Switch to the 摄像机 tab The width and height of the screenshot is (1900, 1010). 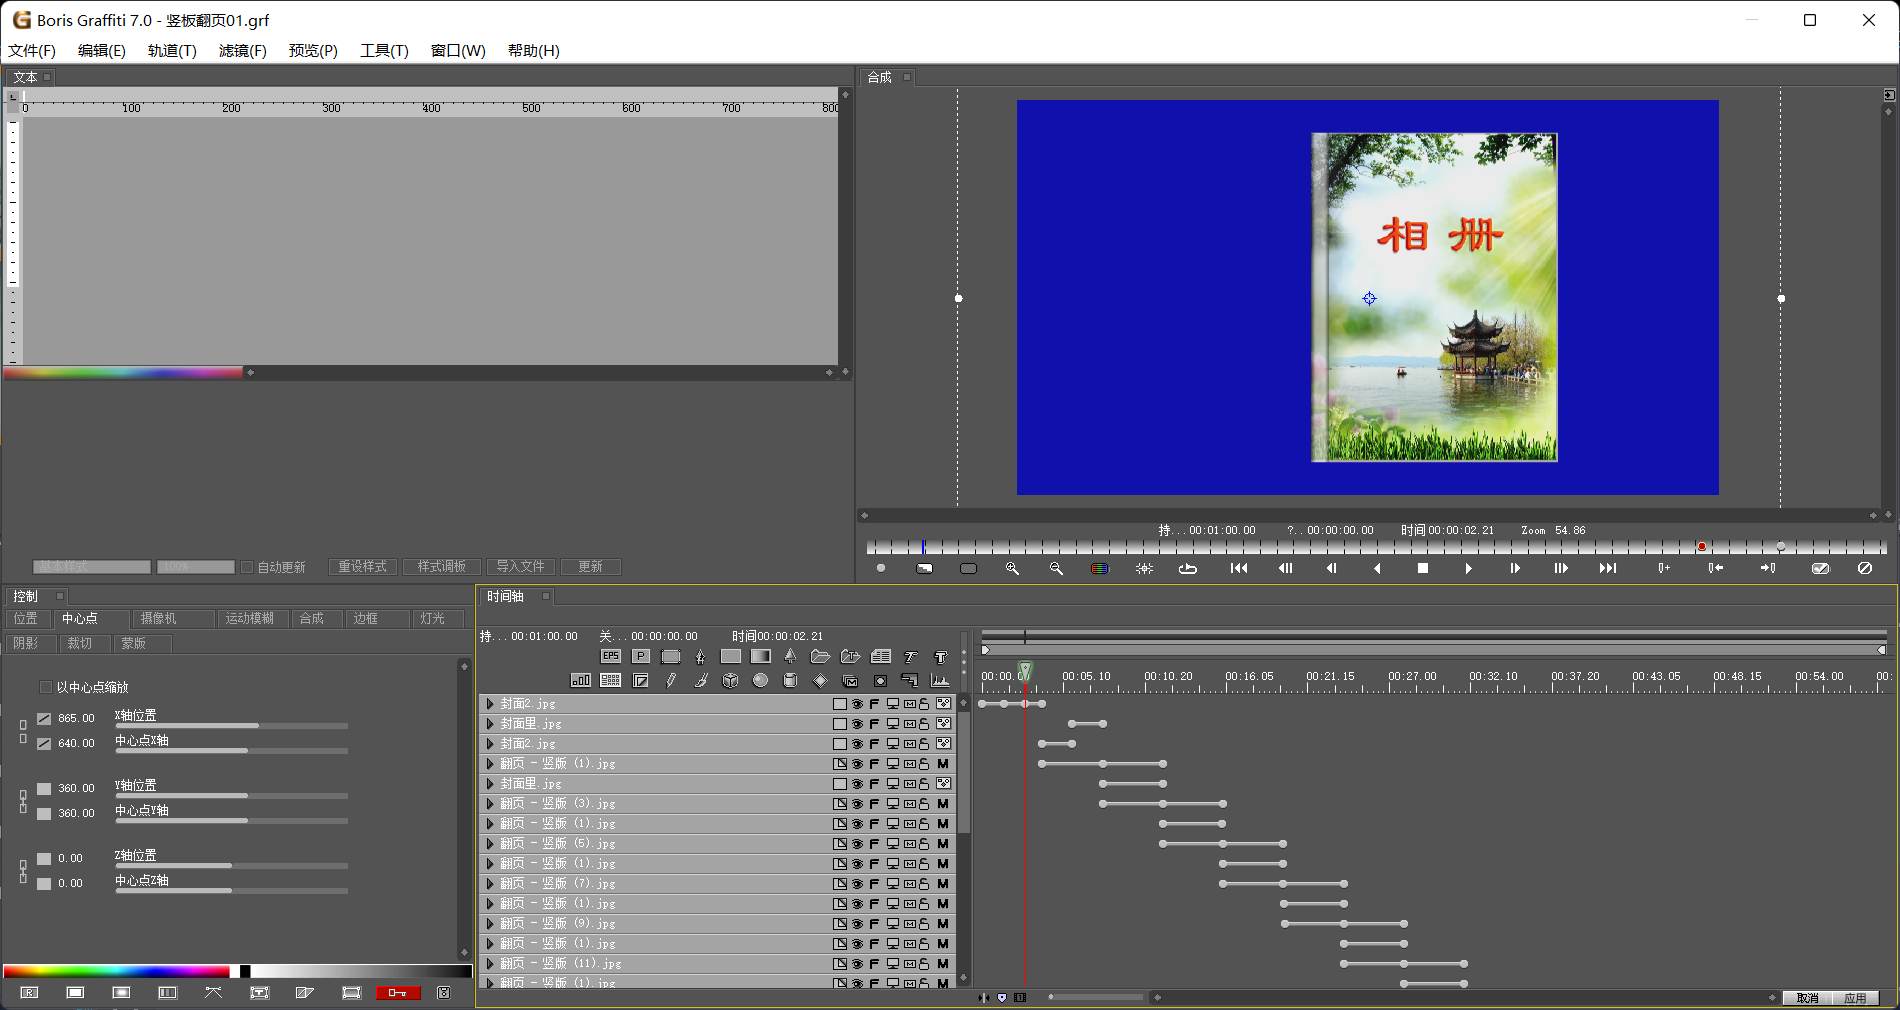click(172, 619)
